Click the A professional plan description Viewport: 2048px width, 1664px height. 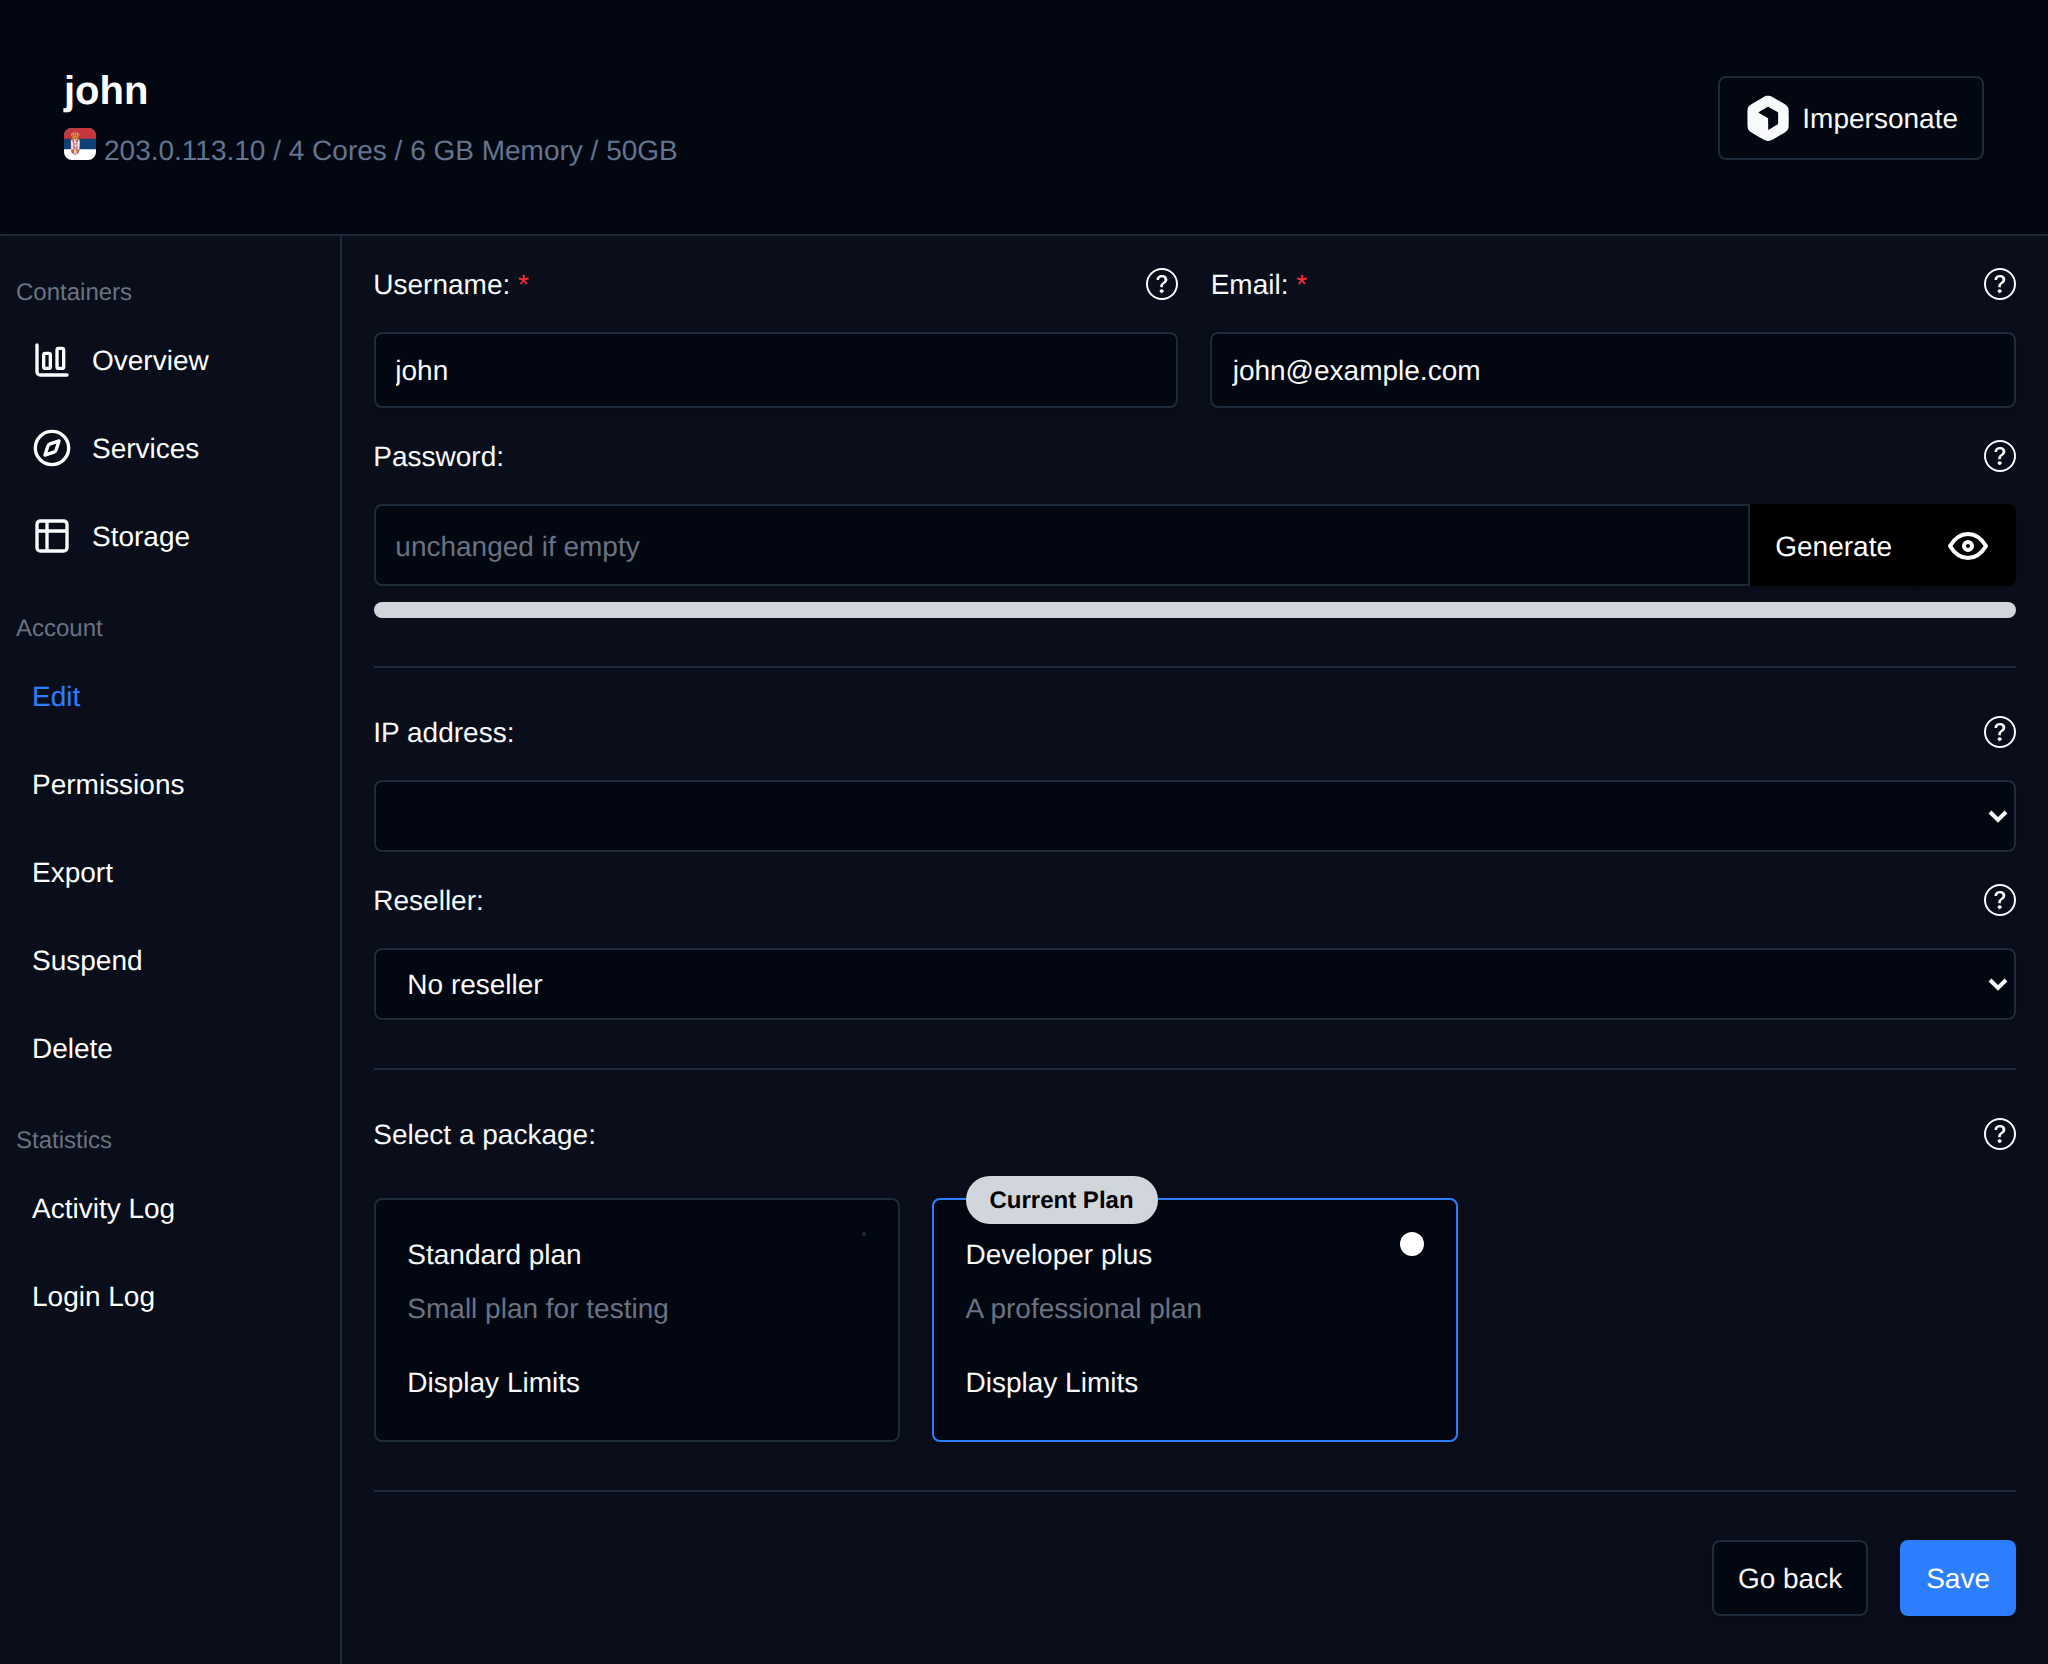pyautogui.click(x=1083, y=1308)
